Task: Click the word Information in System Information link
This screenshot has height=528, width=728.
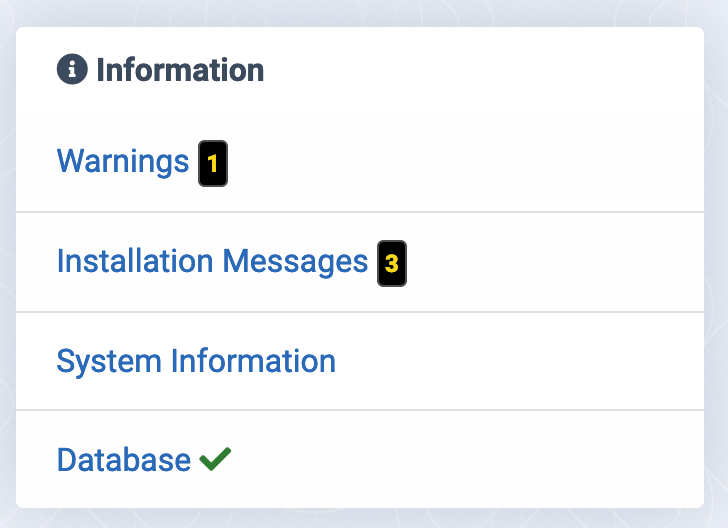Action: (x=254, y=360)
